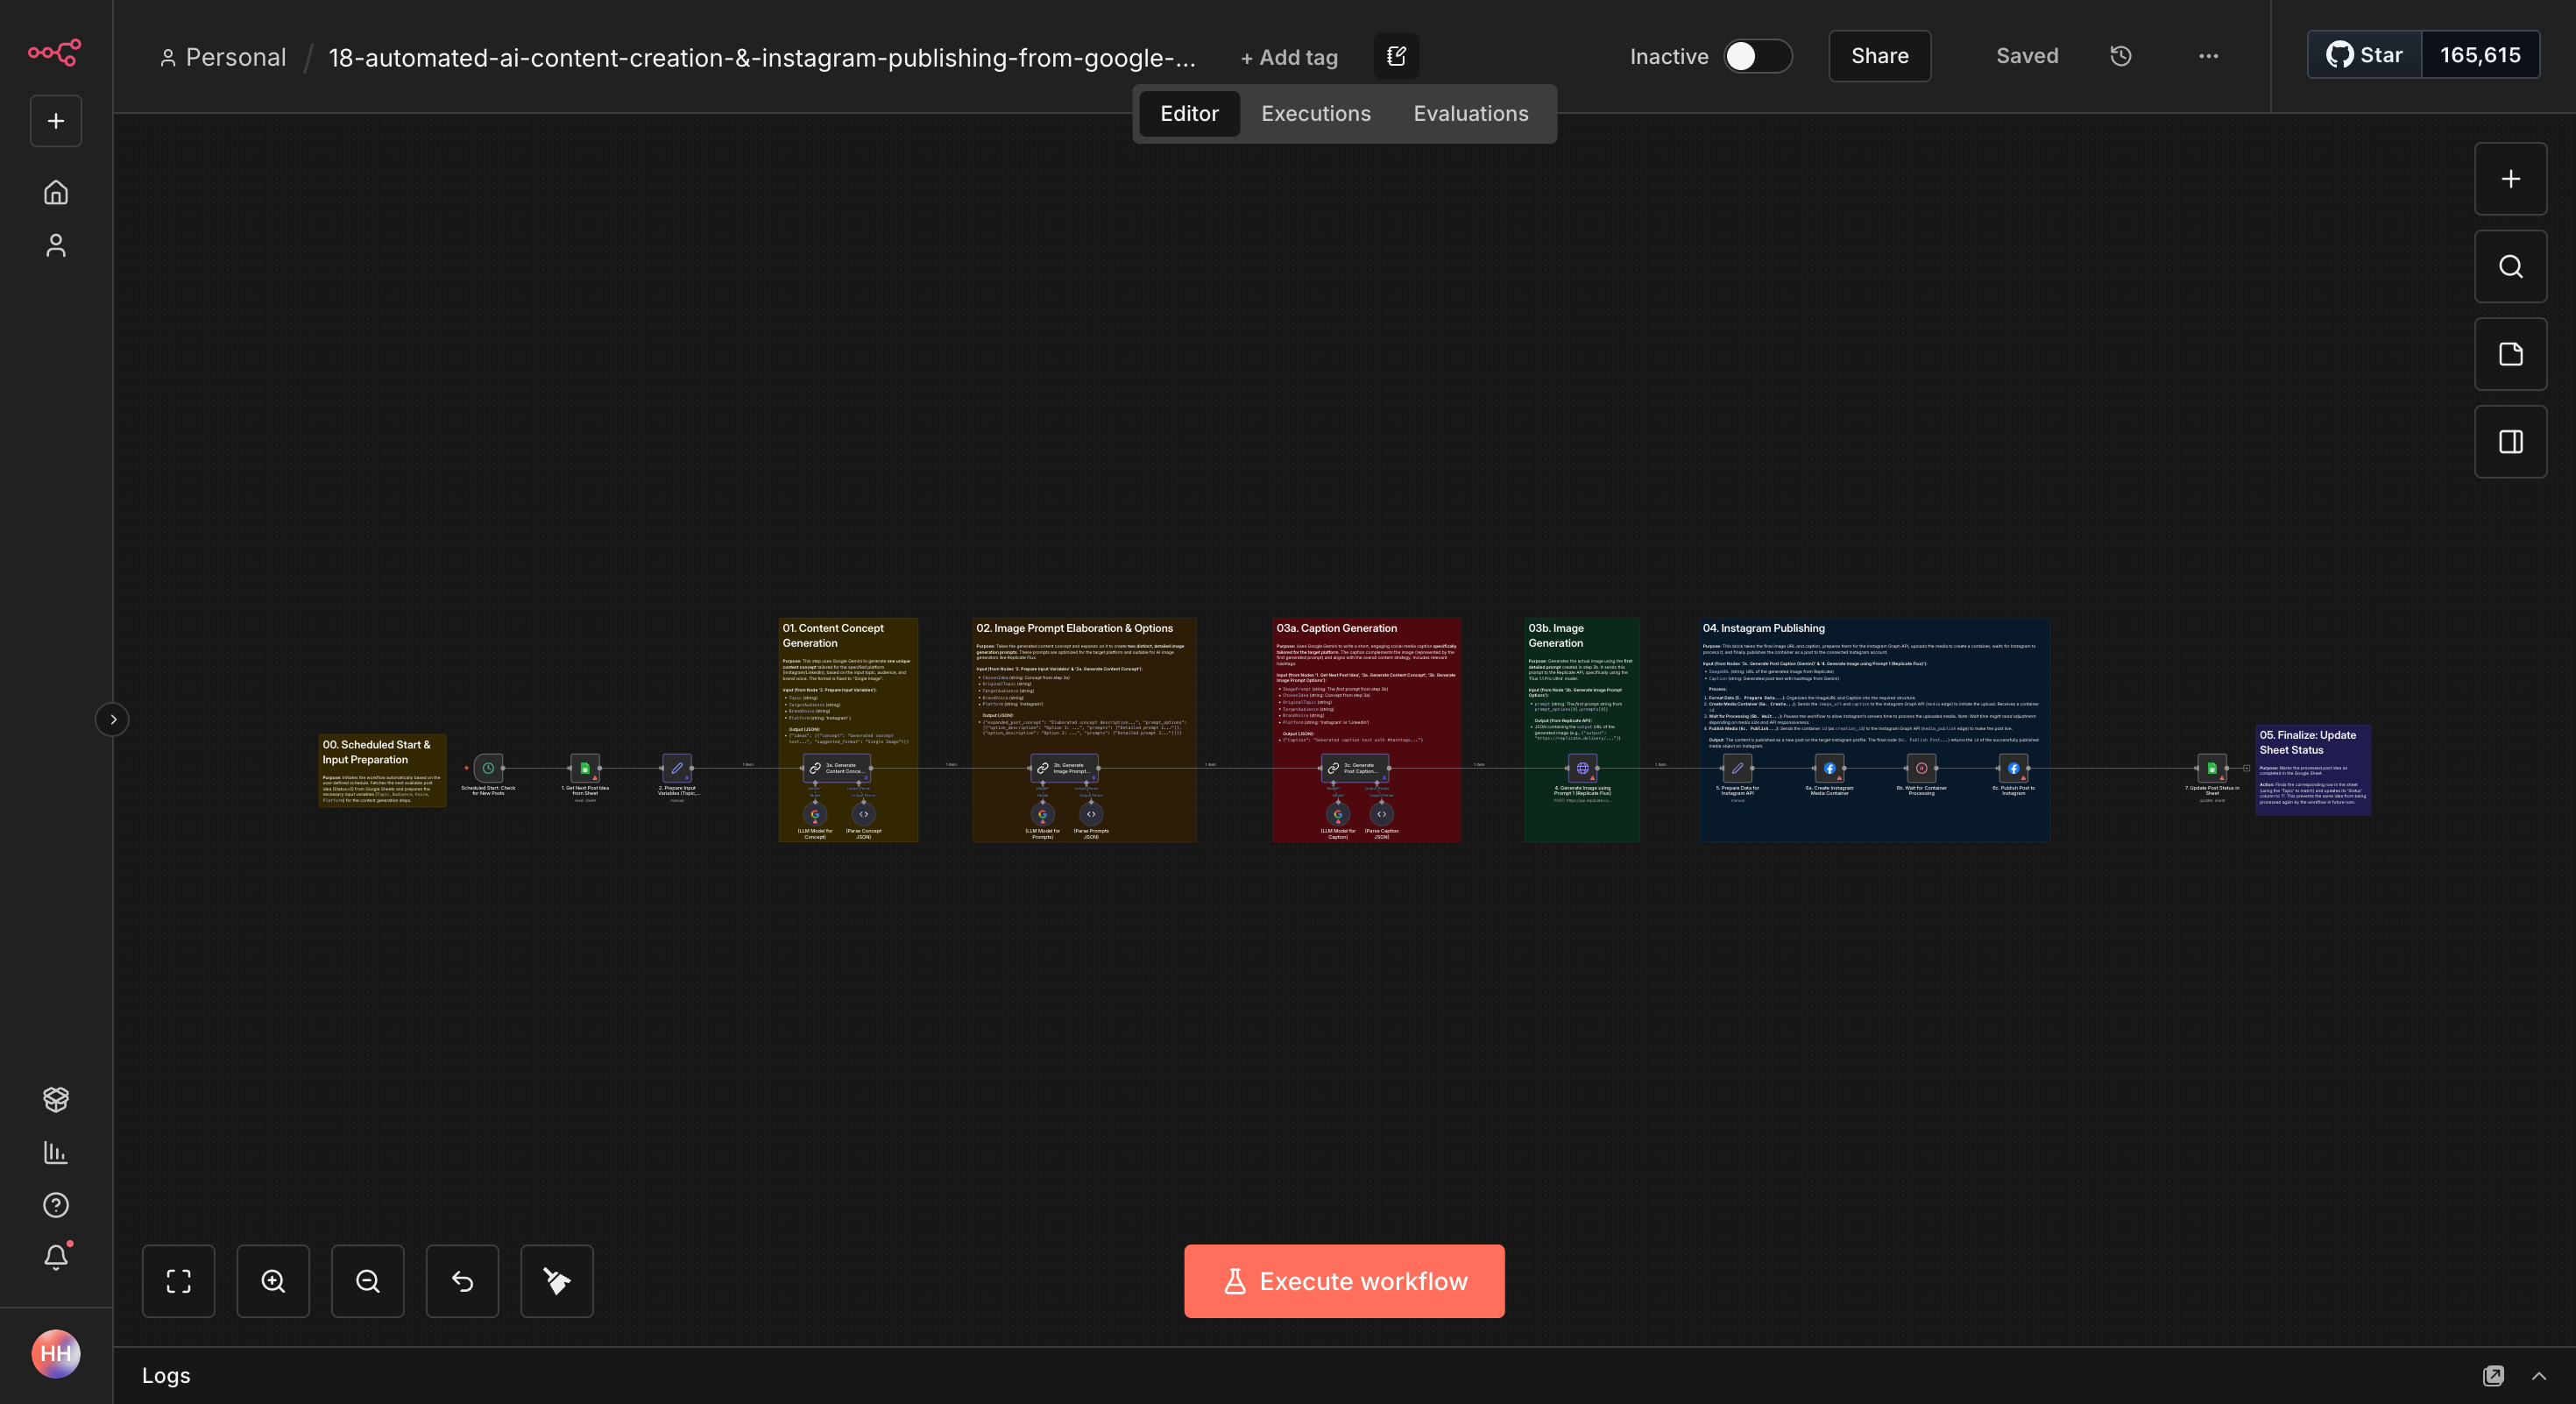Star the project on GitHub

[x=2363, y=55]
